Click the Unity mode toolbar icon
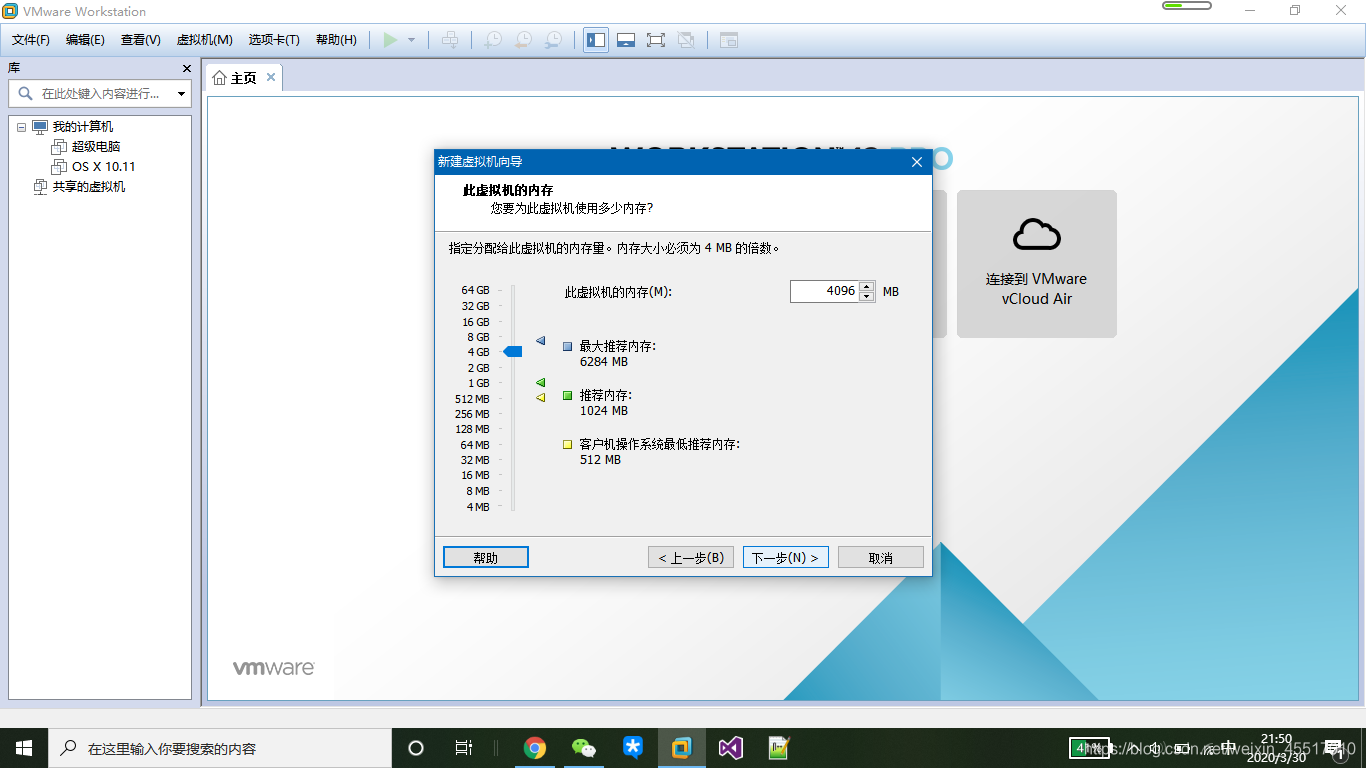The image size is (1366, 768). (686, 40)
